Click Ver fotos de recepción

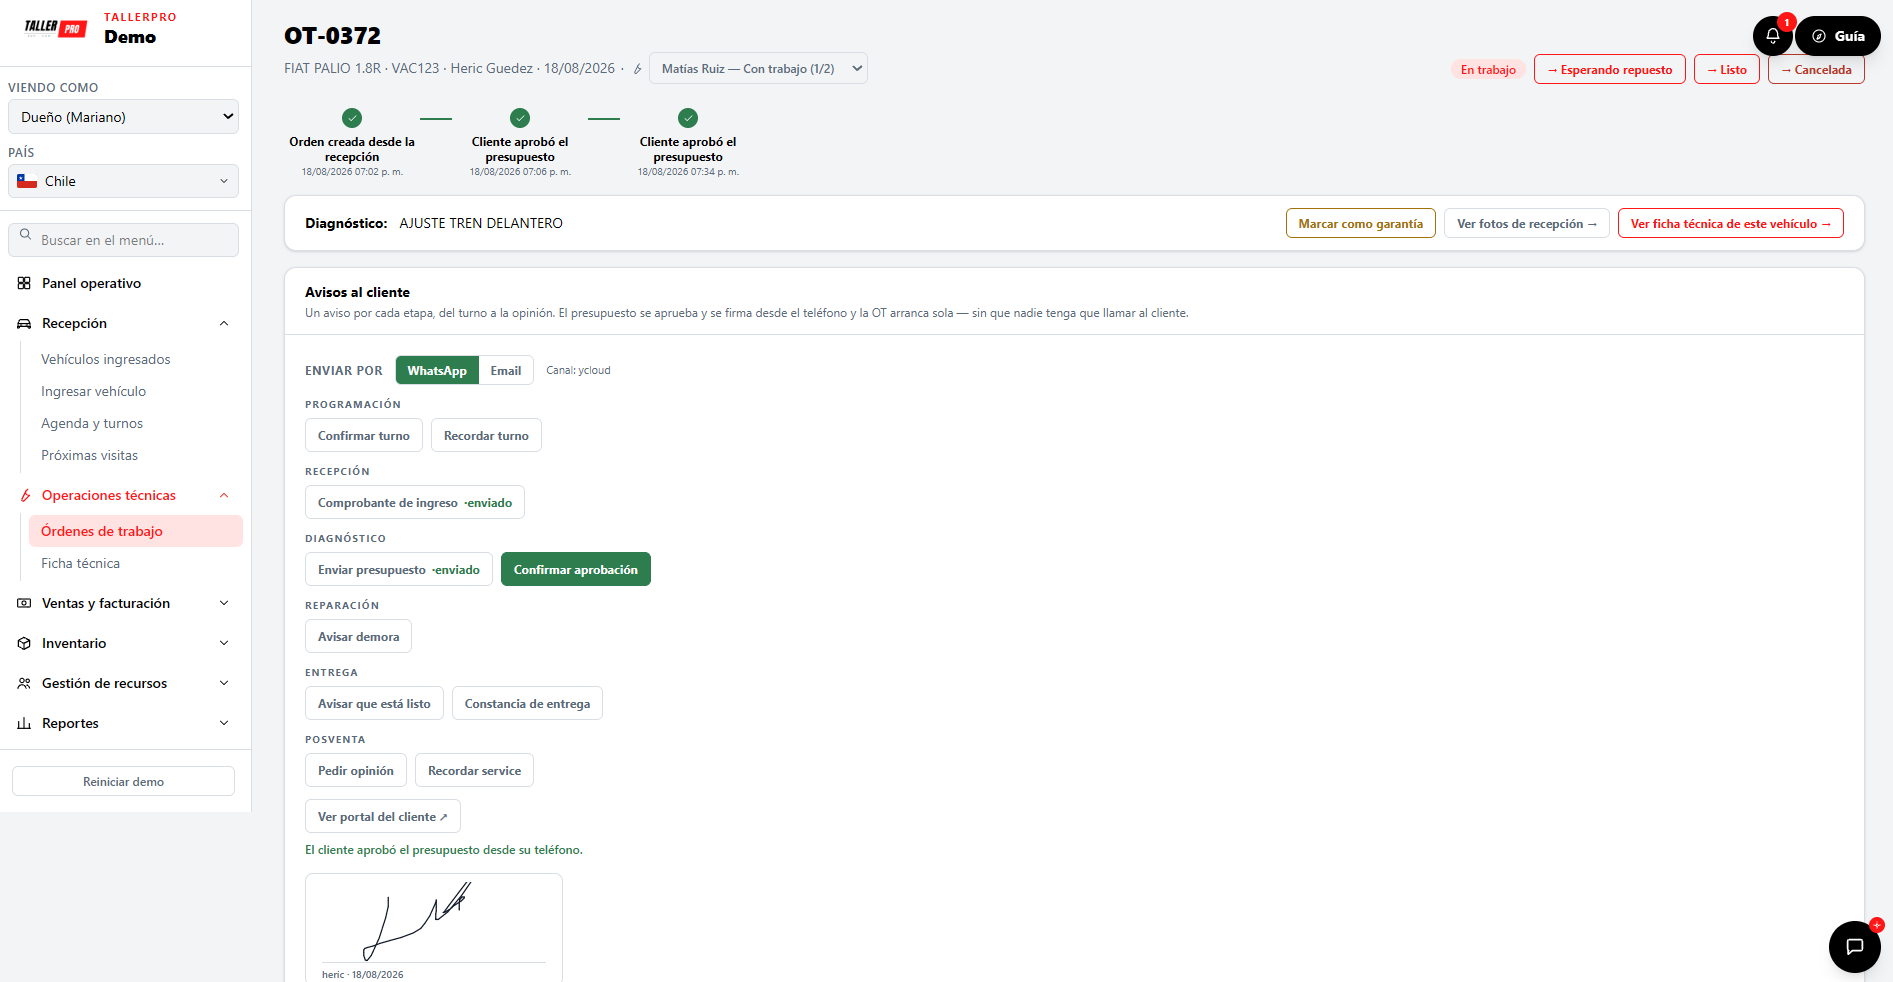tap(1527, 223)
